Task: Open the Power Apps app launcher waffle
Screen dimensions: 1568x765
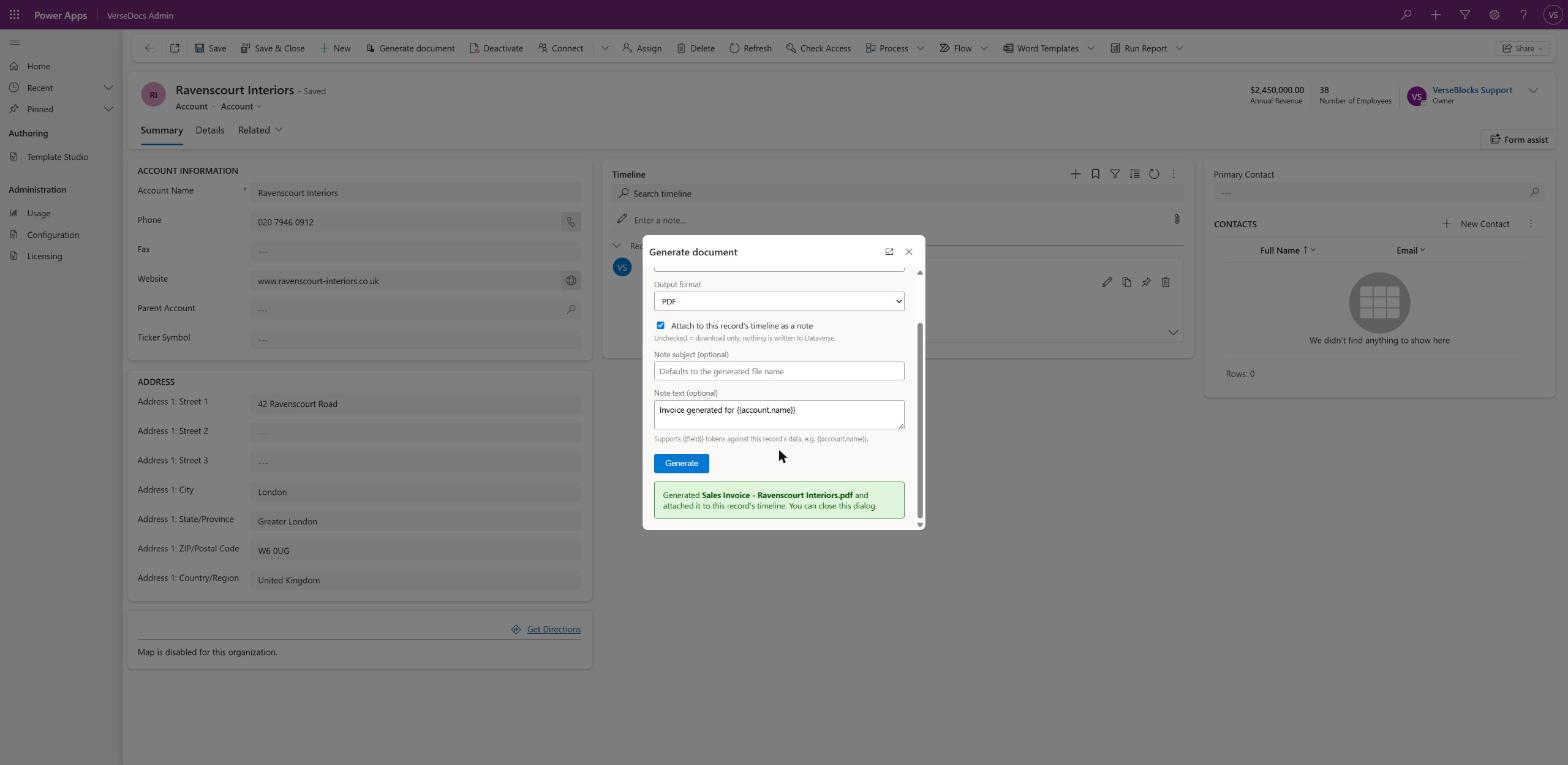Action: 14,15
